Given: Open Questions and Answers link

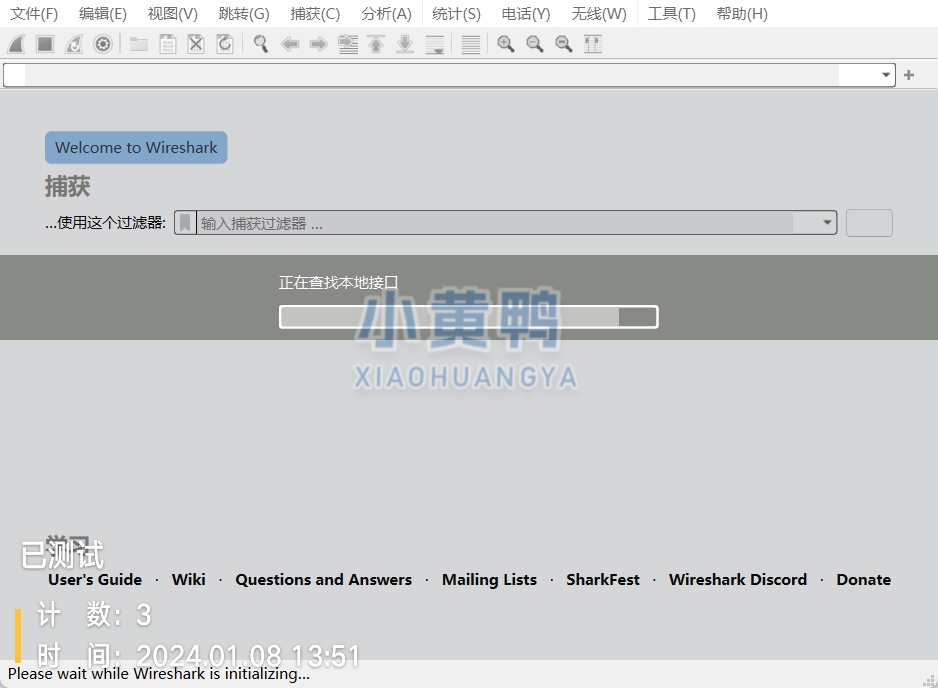Looking at the screenshot, I should pyautogui.click(x=324, y=580).
